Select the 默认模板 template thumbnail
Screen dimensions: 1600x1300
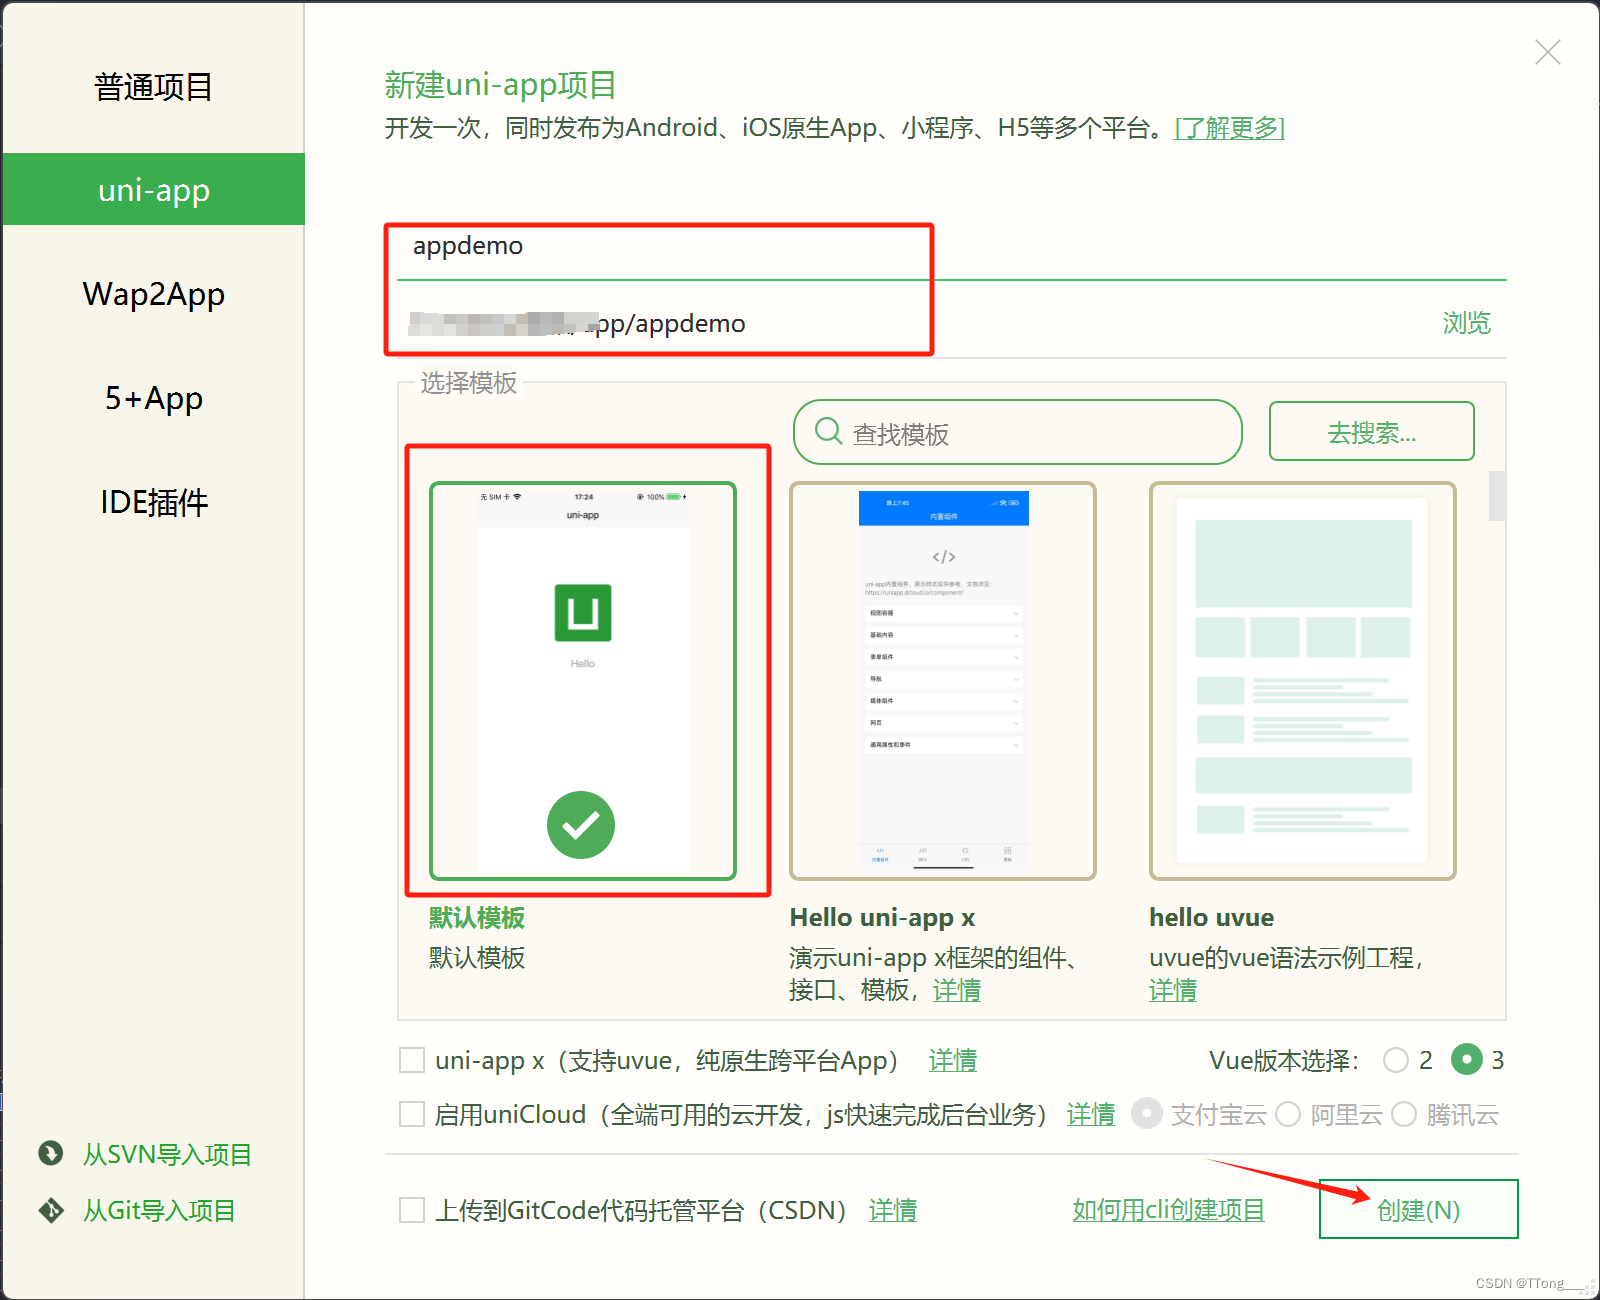[583, 681]
